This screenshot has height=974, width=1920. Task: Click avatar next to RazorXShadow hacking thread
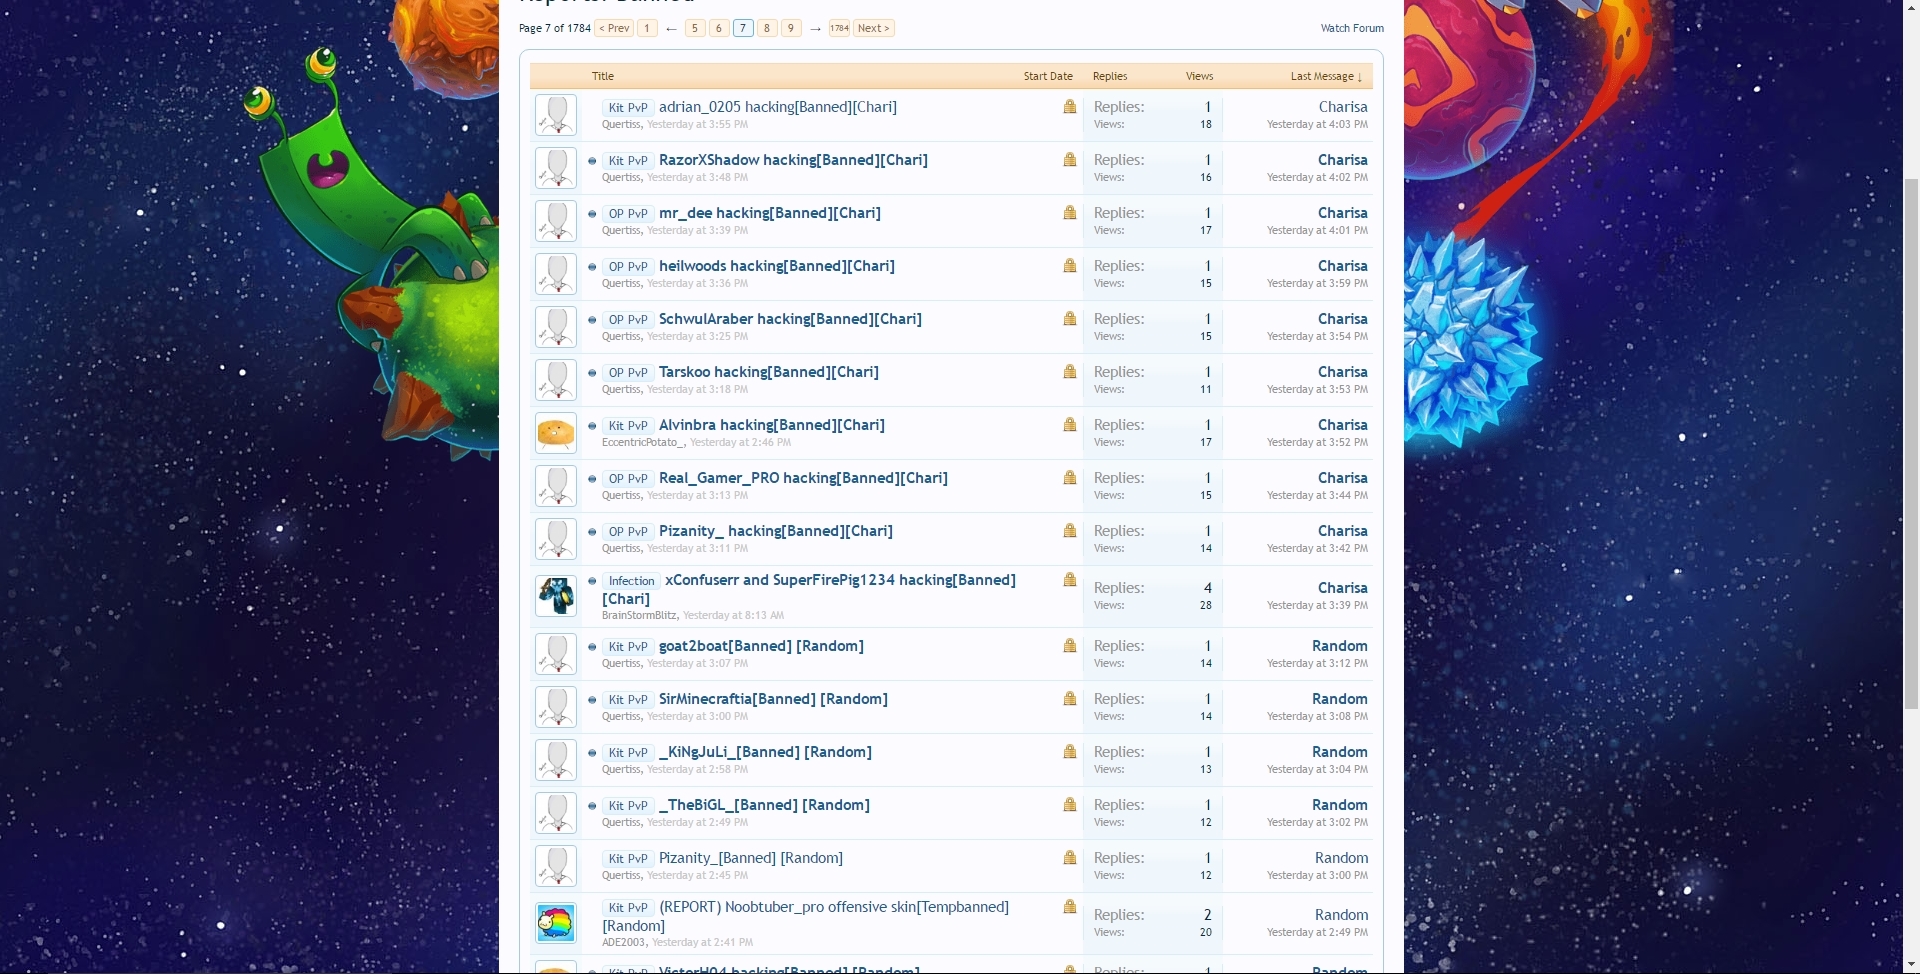[556, 168]
